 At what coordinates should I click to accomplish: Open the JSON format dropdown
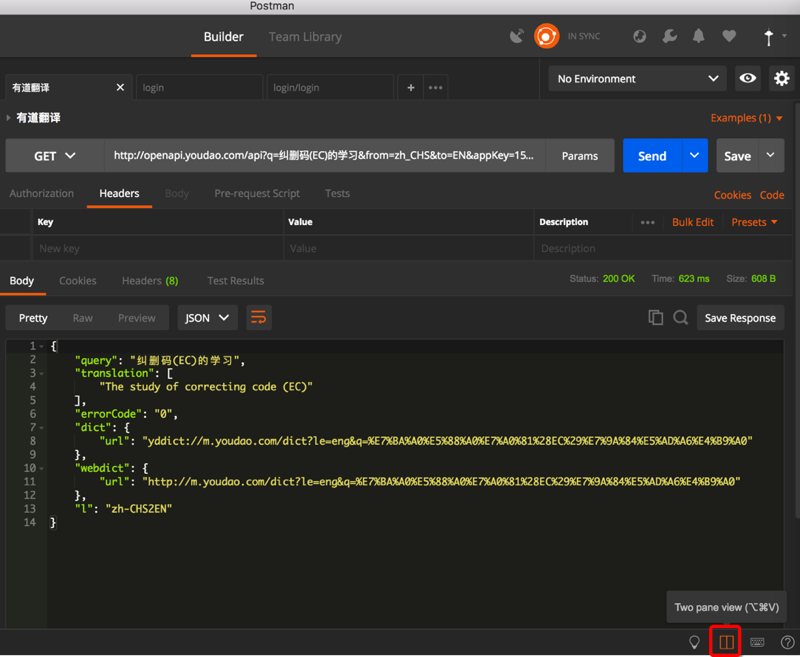point(207,318)
